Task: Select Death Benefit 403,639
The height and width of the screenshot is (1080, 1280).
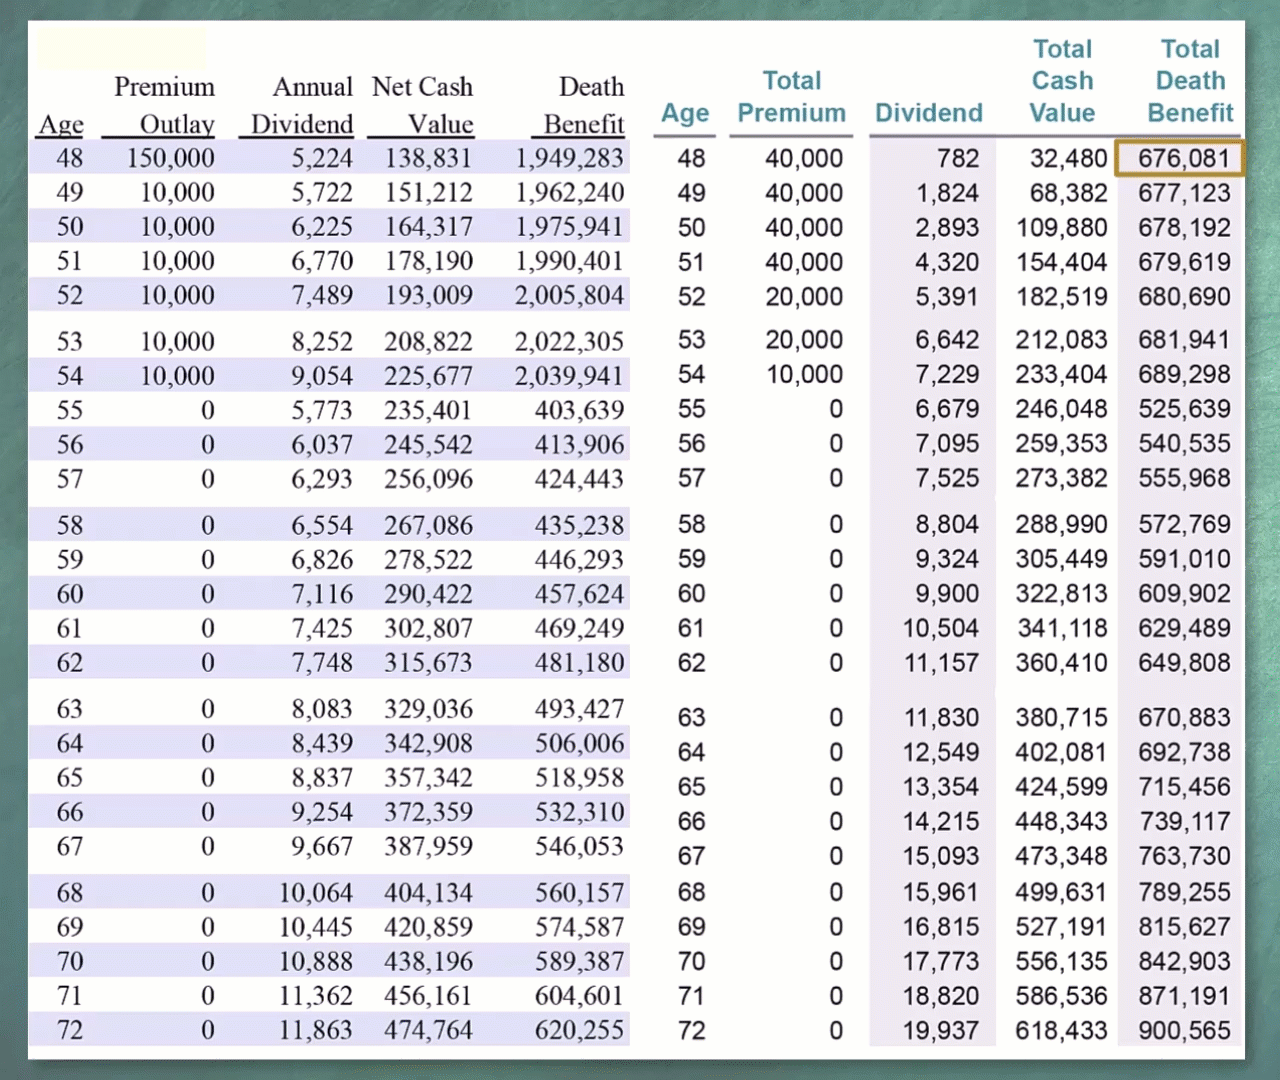Action: pyautogui.click(x=579, y=410)
